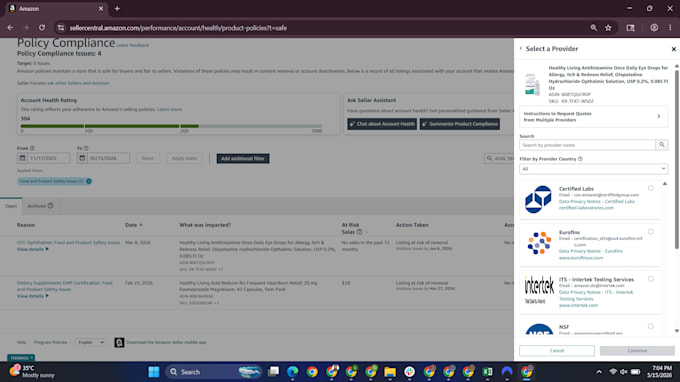Viewport: 680px width, 382px height.
Task: Click Cancel in provider panel
Action: (x=557, y=351)
